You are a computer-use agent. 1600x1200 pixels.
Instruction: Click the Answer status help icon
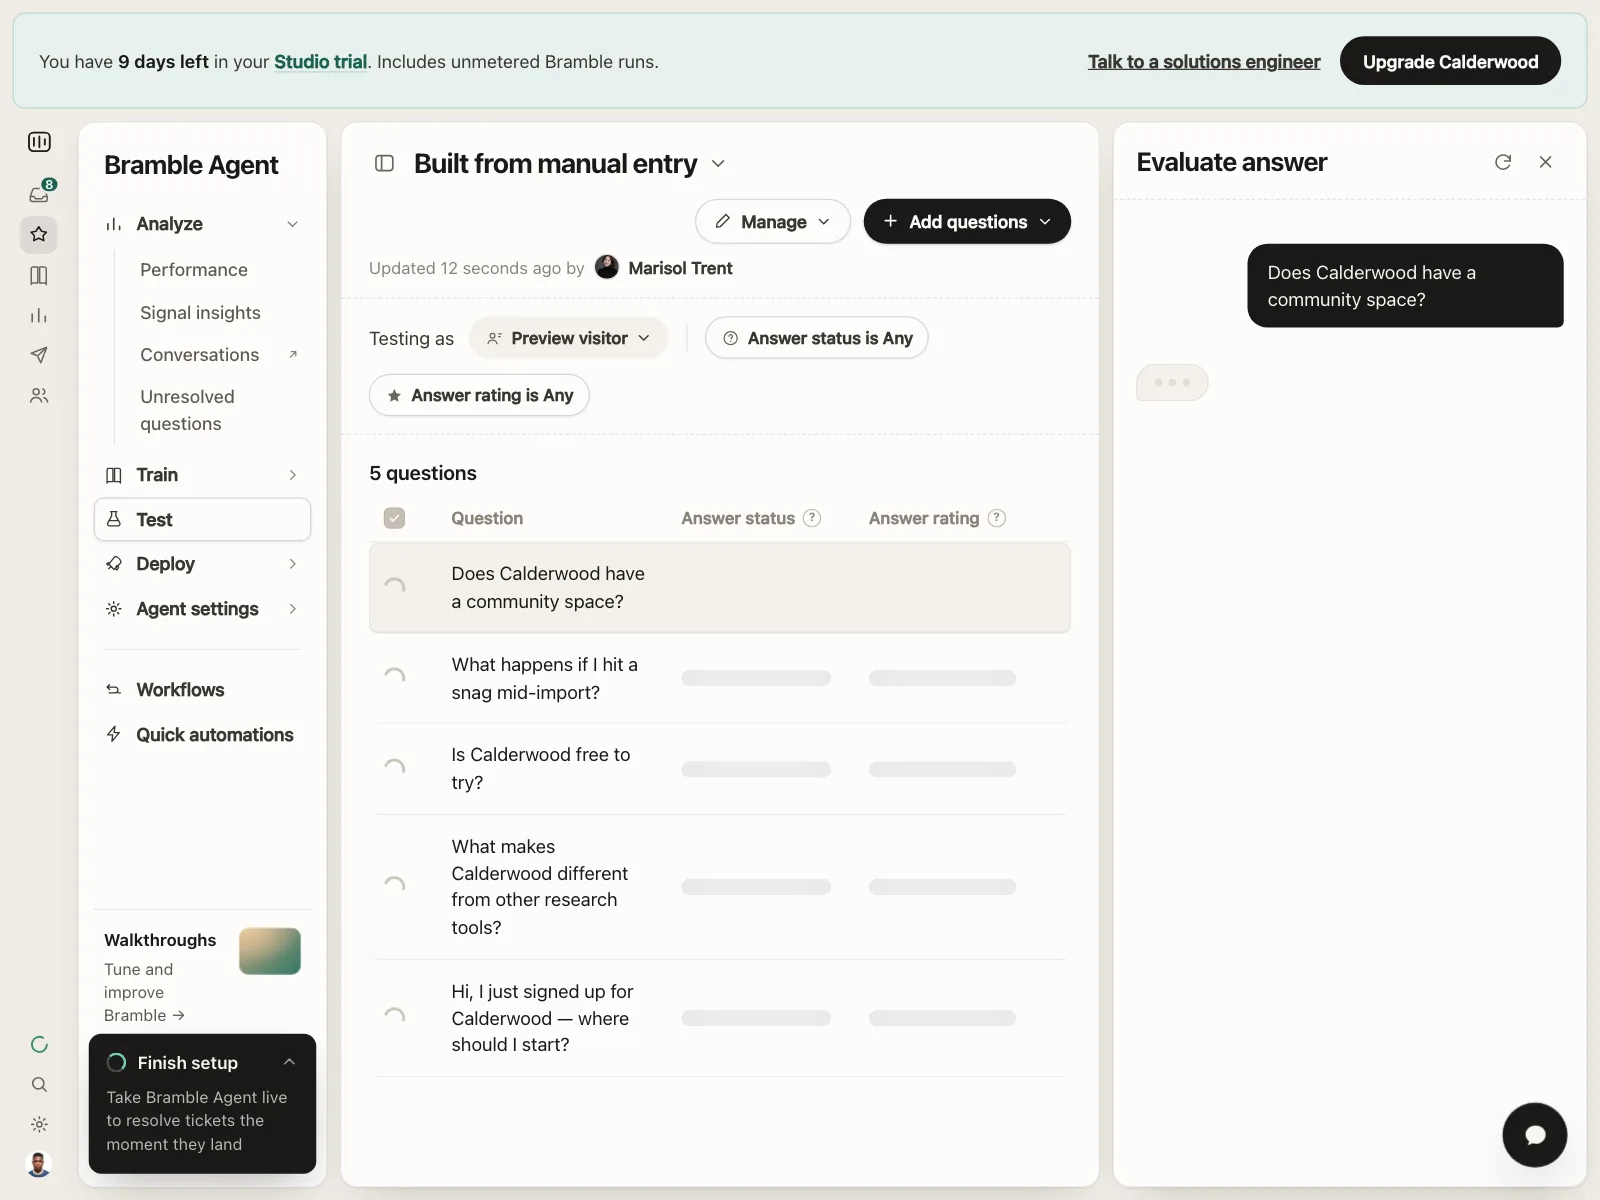click(x=812, y=518)
